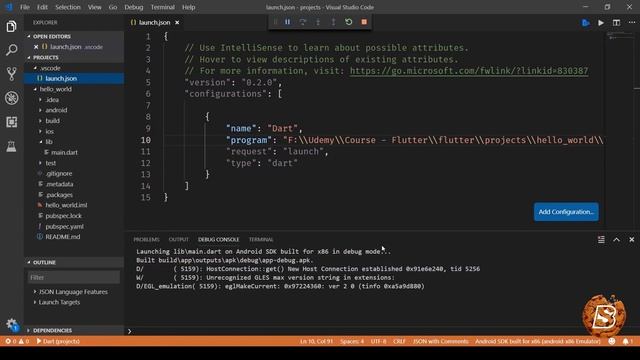Click the Add Configuration button

566,212
